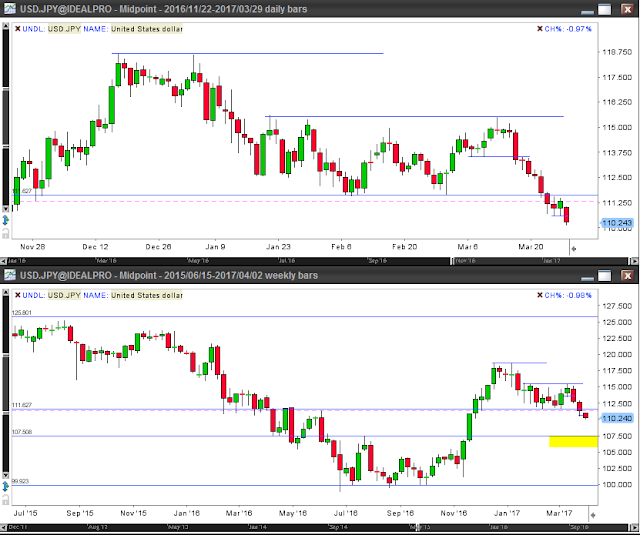Click the small diamond icon beside daily chart time axis
Image resolution: width=640 pixels, height=535 pixels.
coord(573,249)
